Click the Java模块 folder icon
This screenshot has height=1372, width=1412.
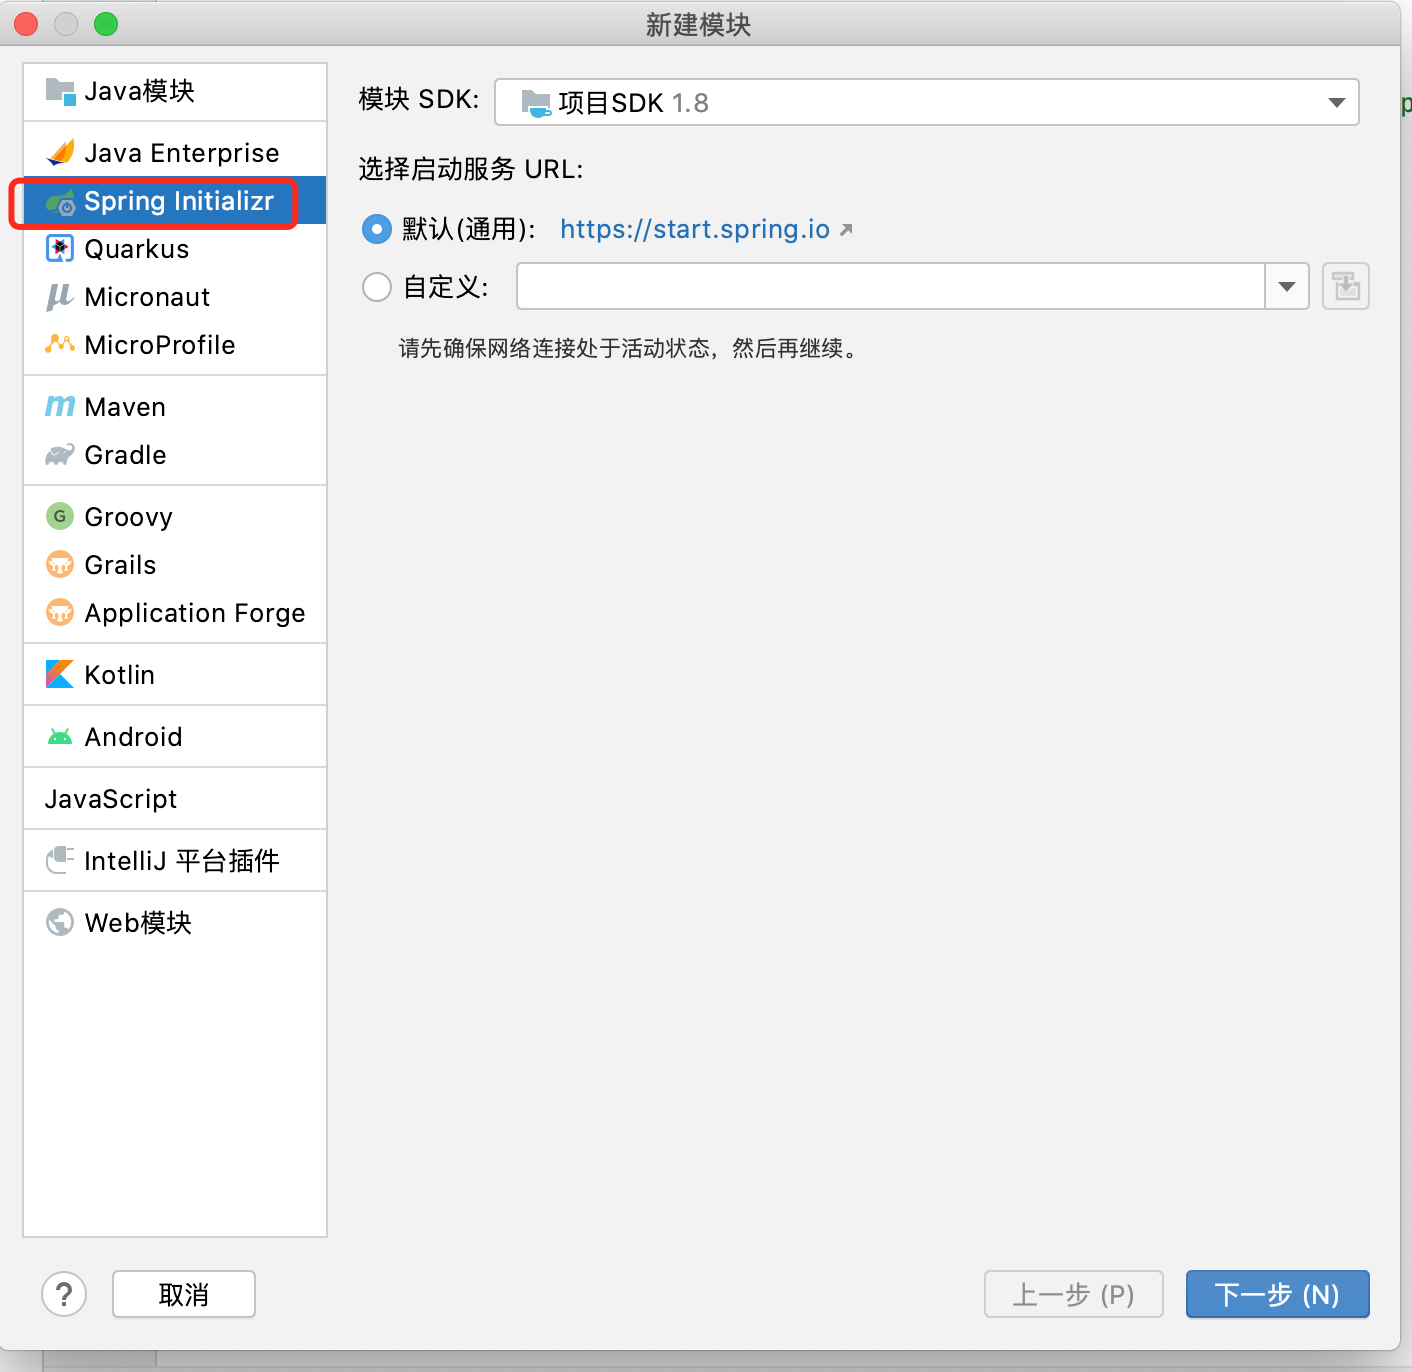(60, 92)
